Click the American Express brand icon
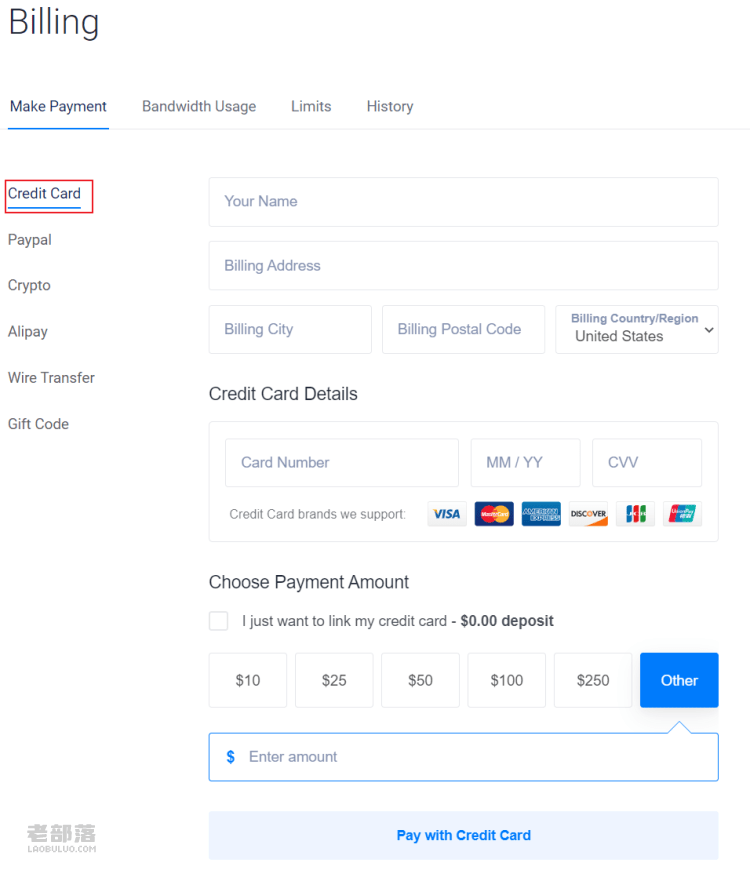Screen dimensions: 750x870 click(x=541, y=514)
